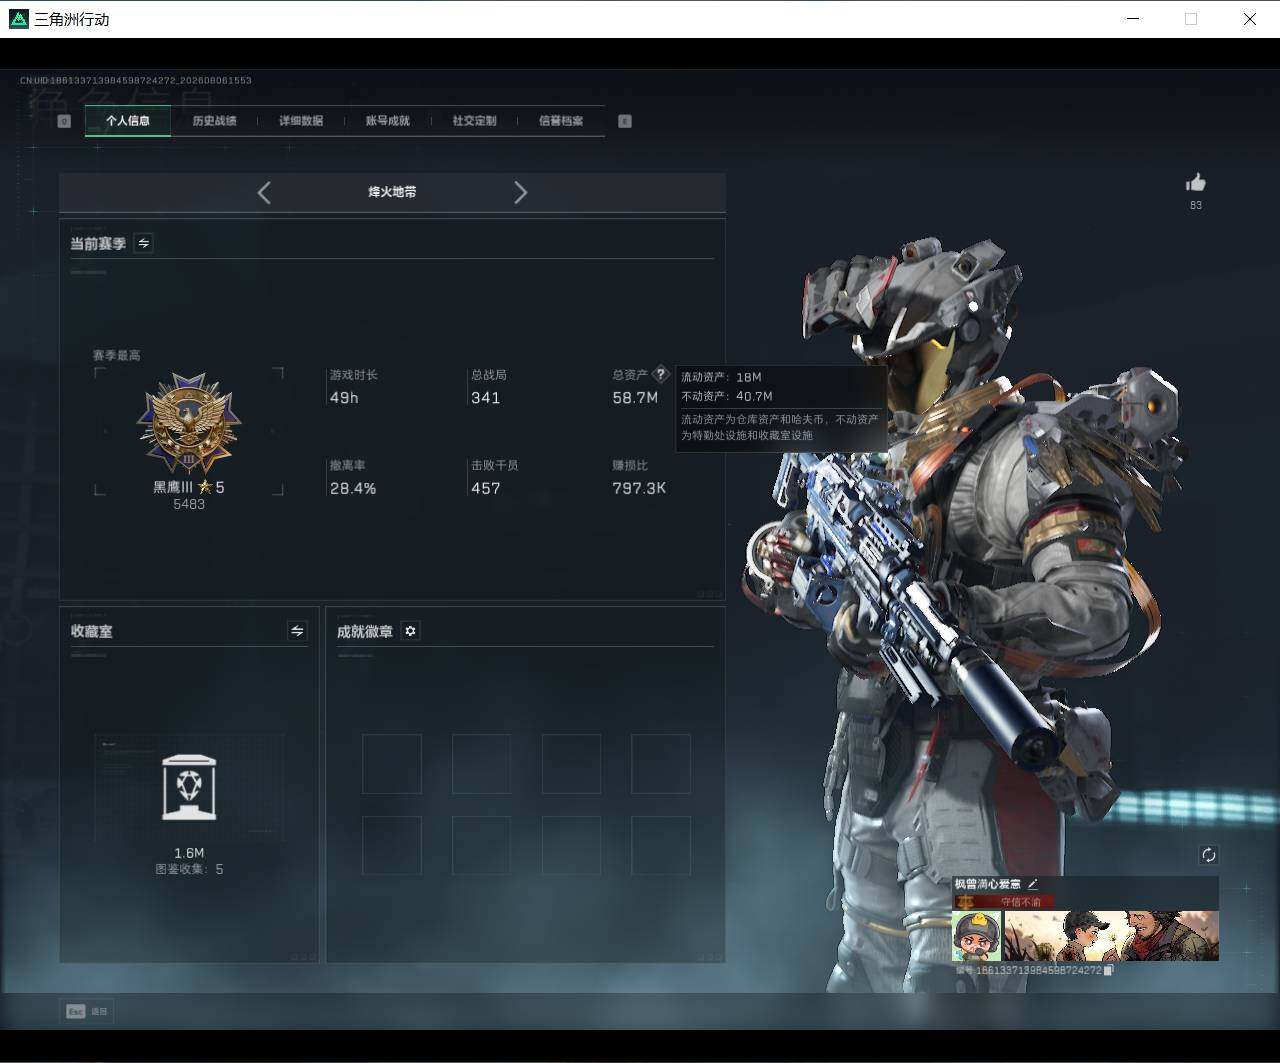
Task: Click the 图鉴收集: 5 text
Action: click(x=189, y=869)
